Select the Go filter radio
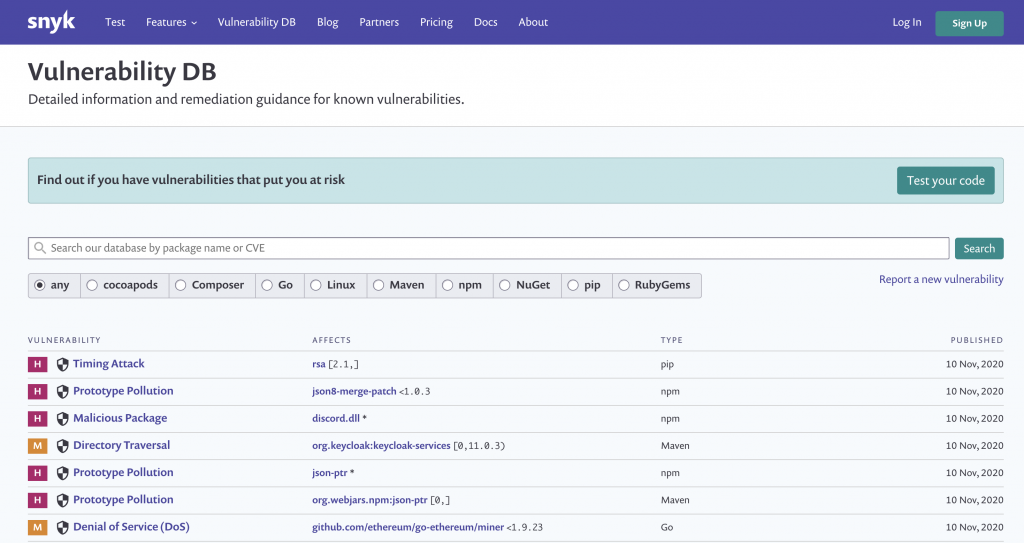Image resolution: width=1024 pixels, height=543 pixels. (x=267, y=286)
